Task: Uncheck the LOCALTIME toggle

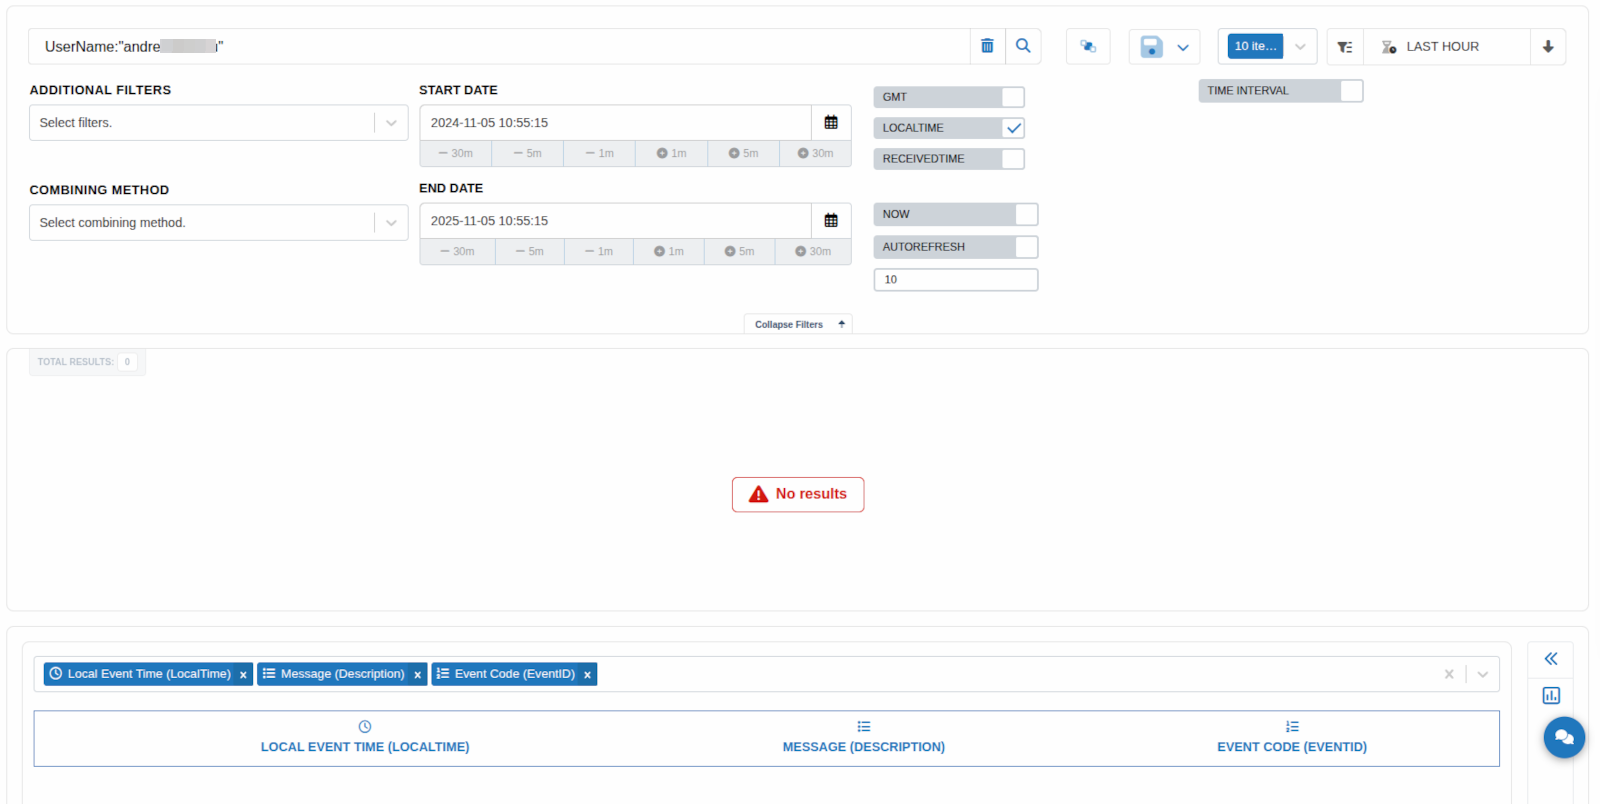Action: tap(1013, 128)
